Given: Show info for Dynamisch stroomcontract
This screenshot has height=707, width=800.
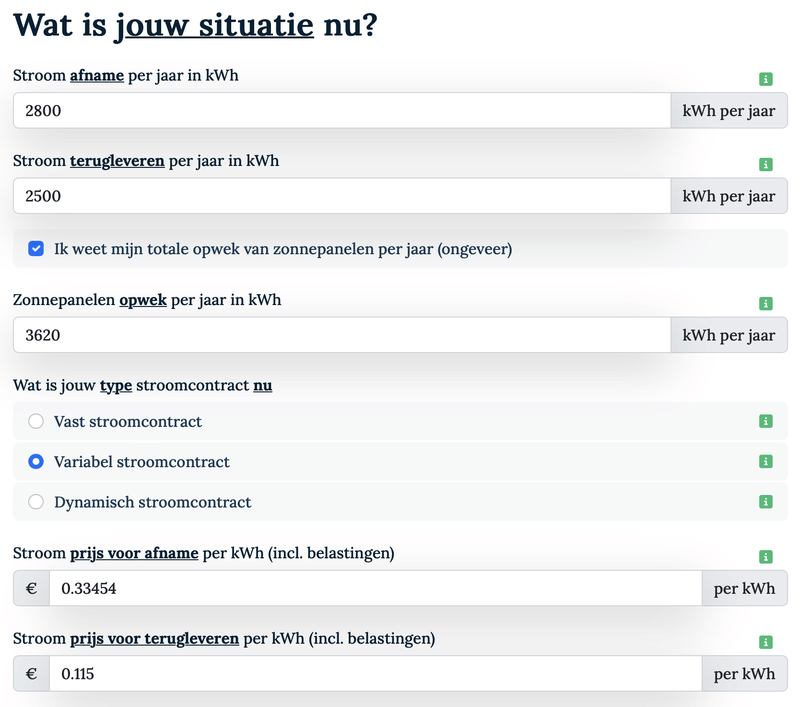Looking at the screenshot, I should (x=766, y=502).
